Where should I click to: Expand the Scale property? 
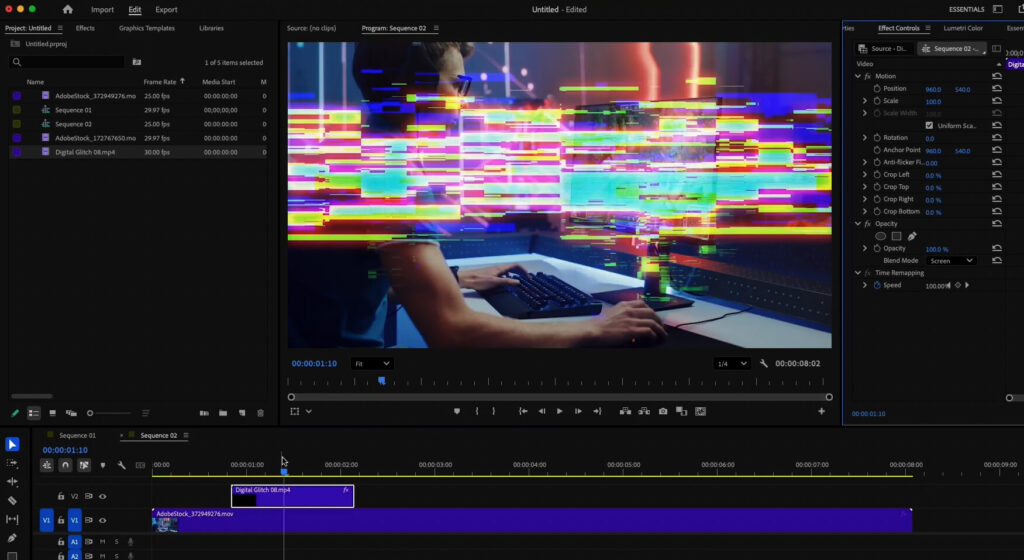tap(865, 101)
